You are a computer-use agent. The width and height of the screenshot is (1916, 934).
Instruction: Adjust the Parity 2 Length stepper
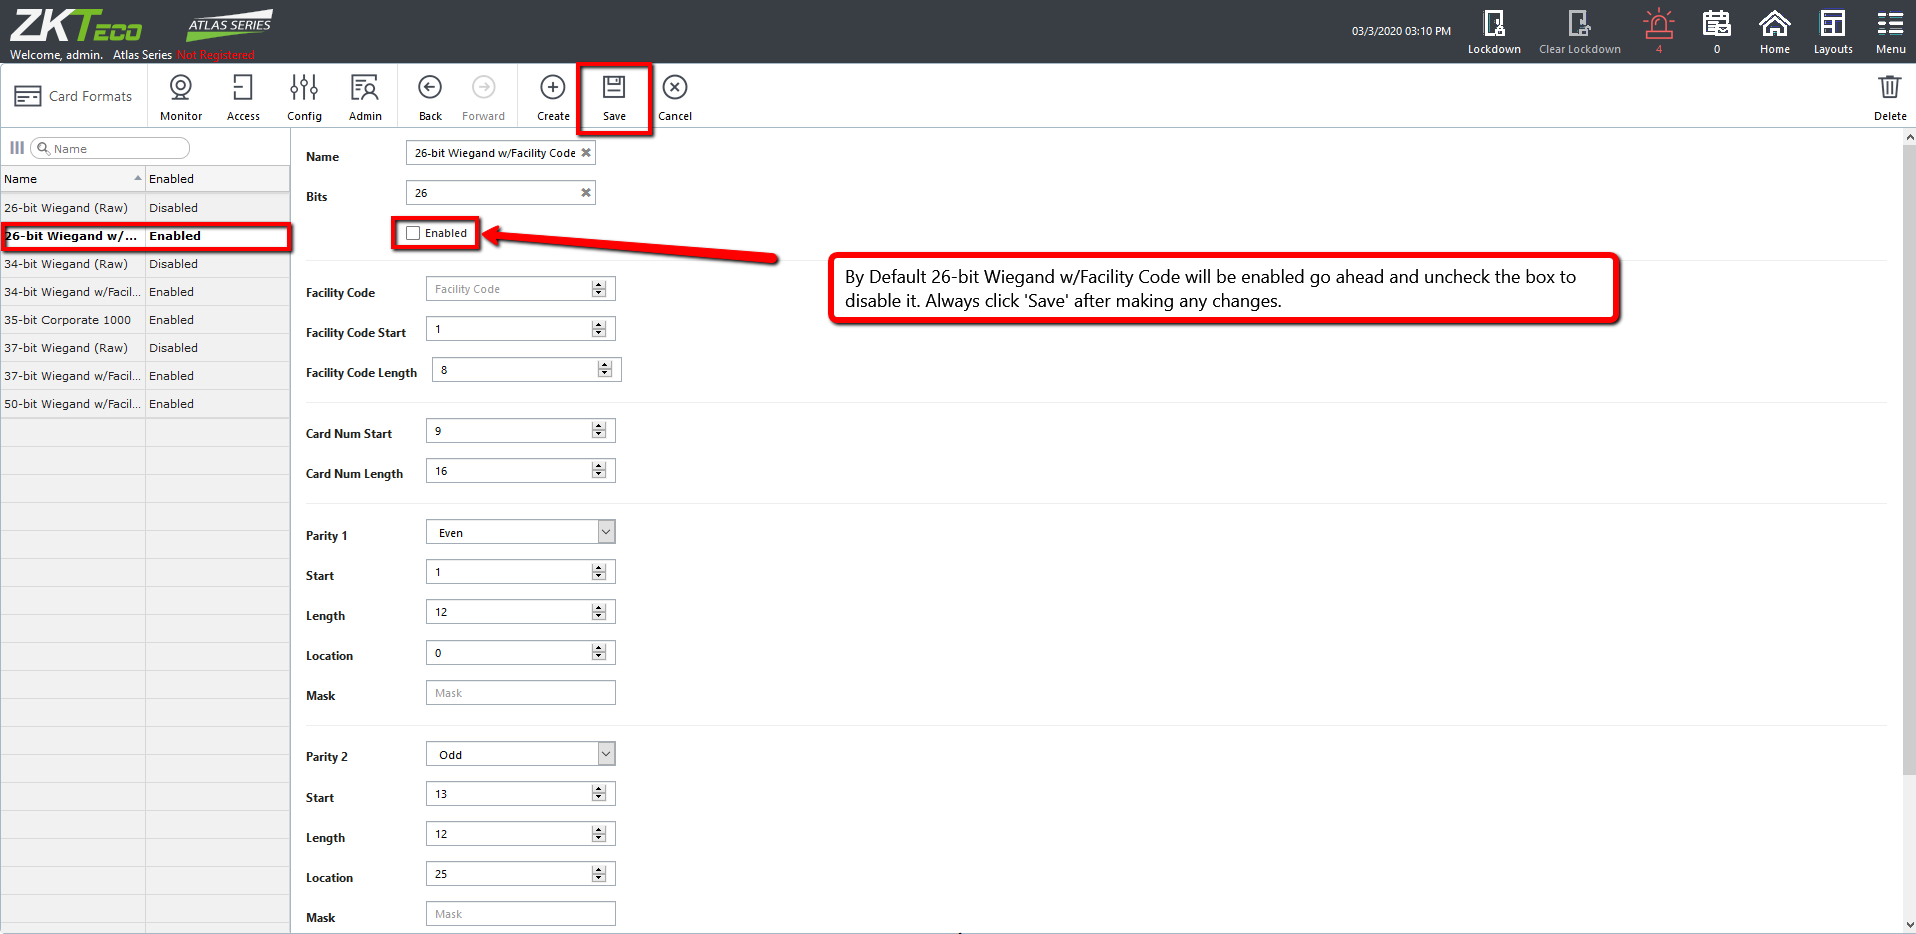coord(599,834)
